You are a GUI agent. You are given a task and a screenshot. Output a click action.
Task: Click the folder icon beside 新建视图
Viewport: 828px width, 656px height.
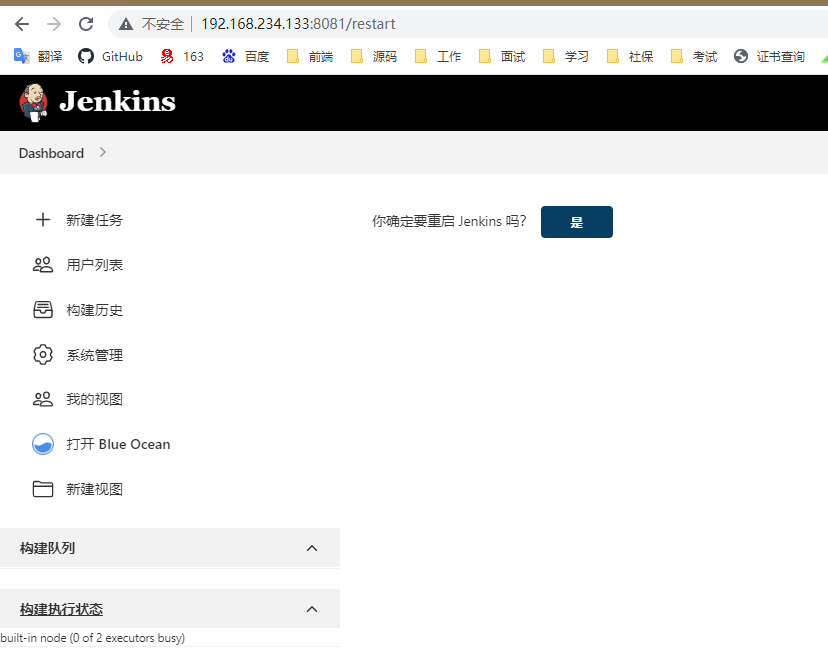pos(43,489)
